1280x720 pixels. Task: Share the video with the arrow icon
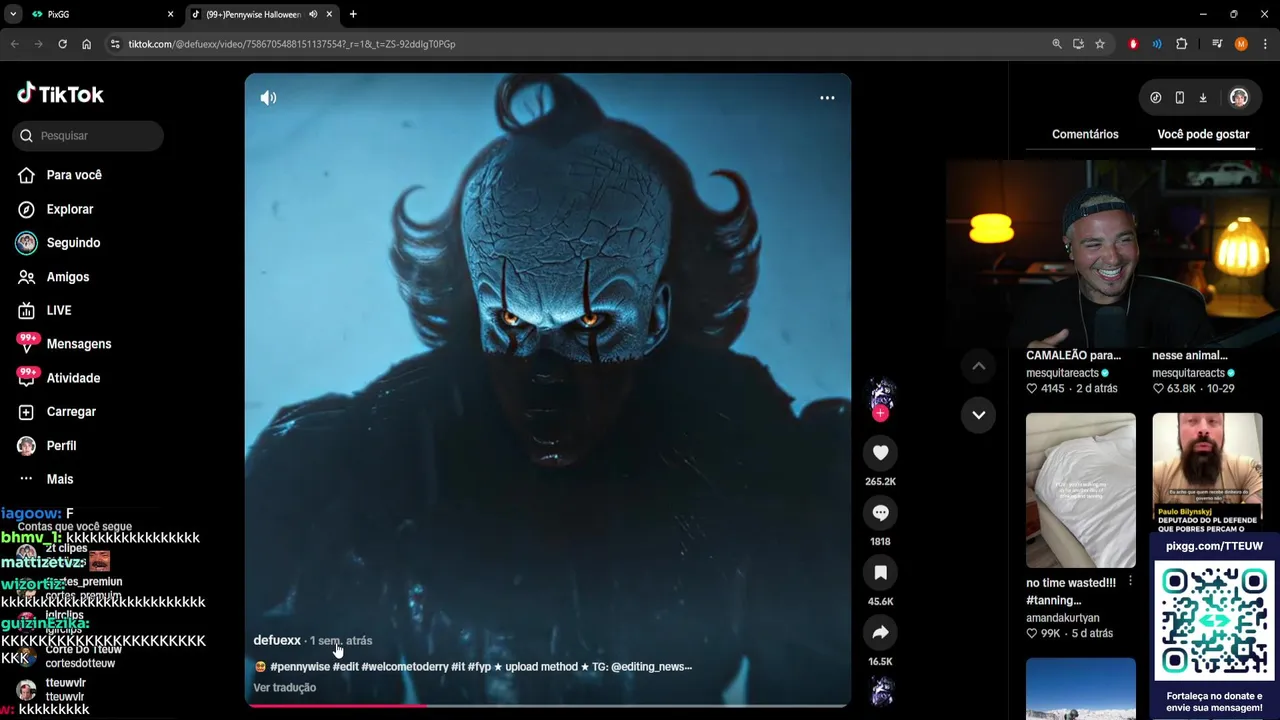(880, 633)
